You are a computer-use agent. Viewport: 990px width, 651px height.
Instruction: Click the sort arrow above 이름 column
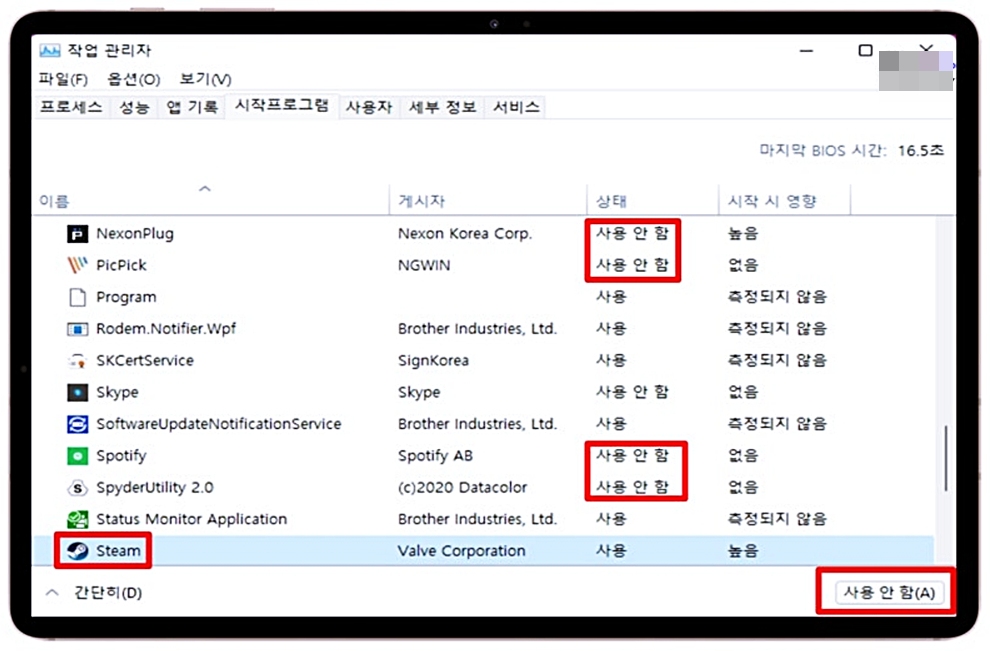pos(205,188)
